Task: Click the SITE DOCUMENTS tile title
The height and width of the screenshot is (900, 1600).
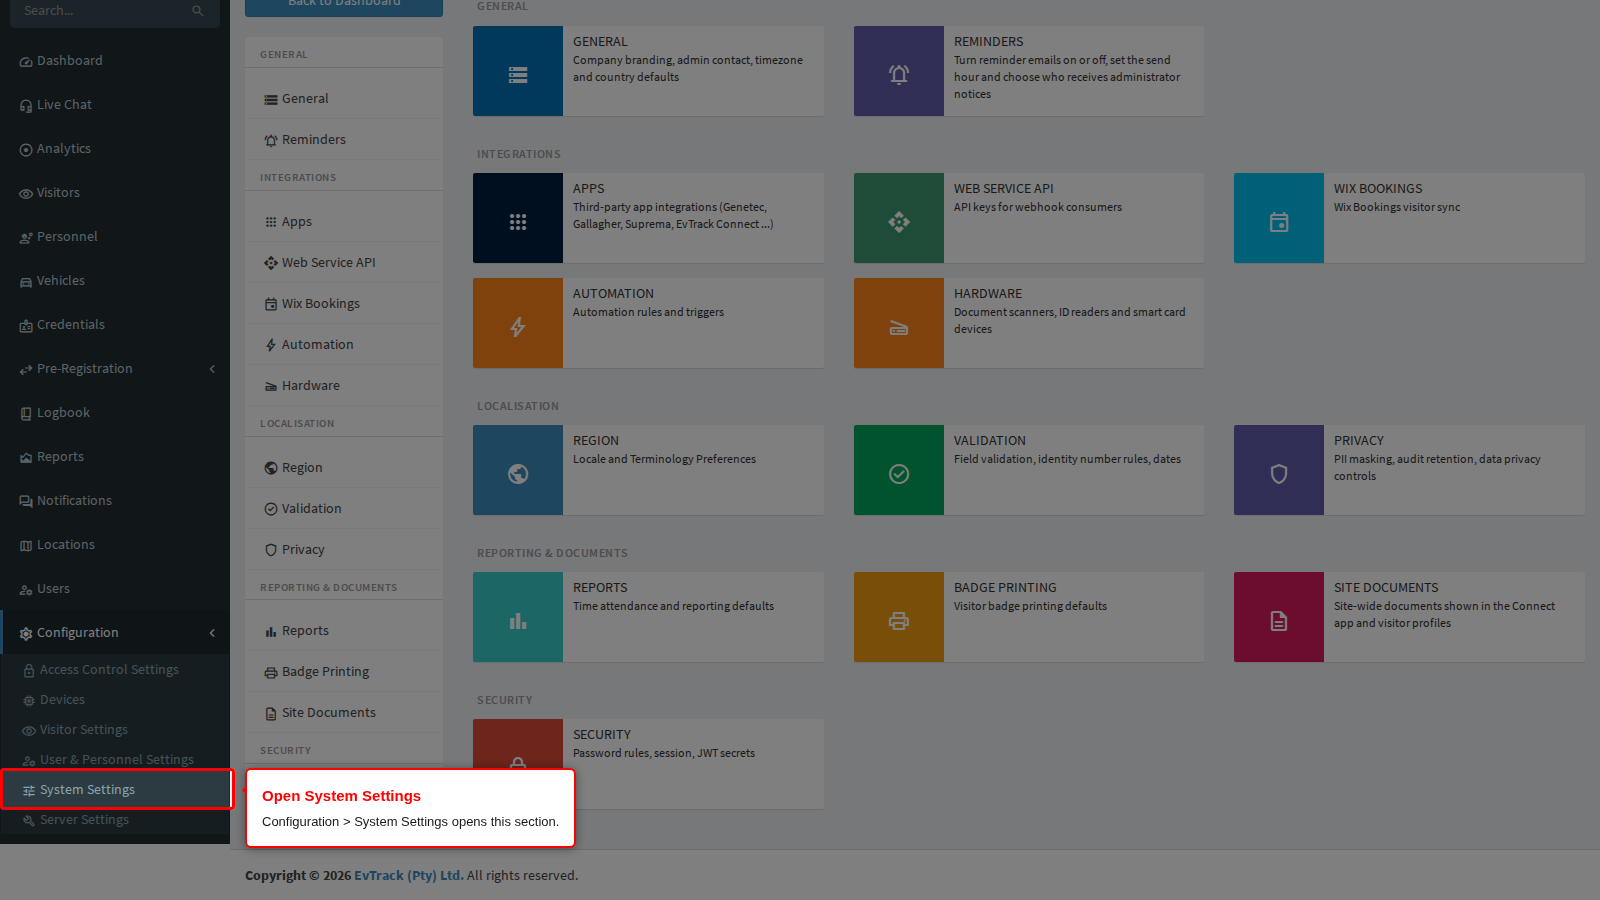Action: [1386, 588]
